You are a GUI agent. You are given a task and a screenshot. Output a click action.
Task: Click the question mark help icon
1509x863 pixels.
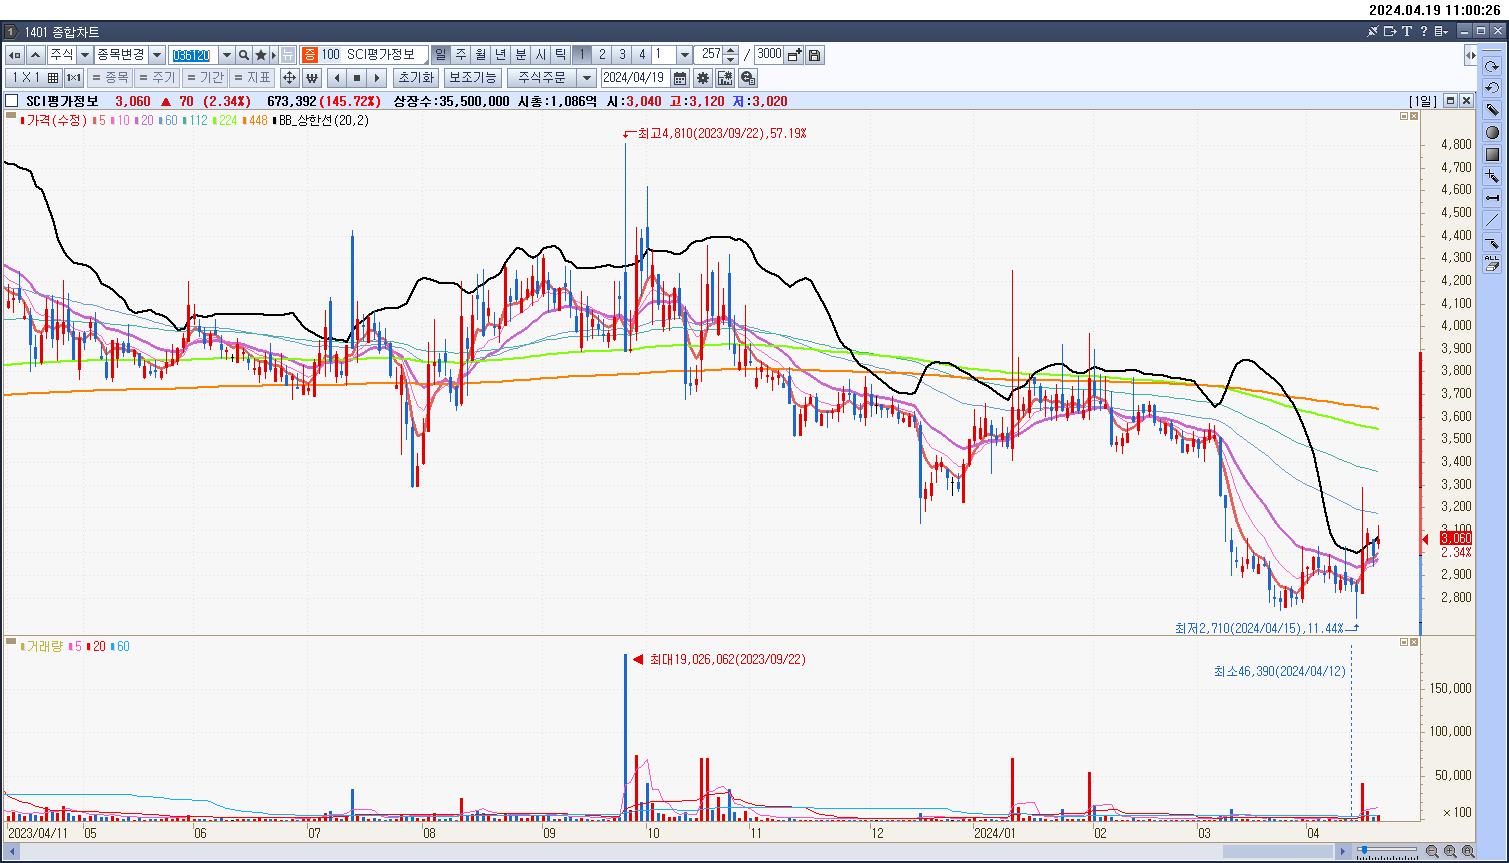1423,31
